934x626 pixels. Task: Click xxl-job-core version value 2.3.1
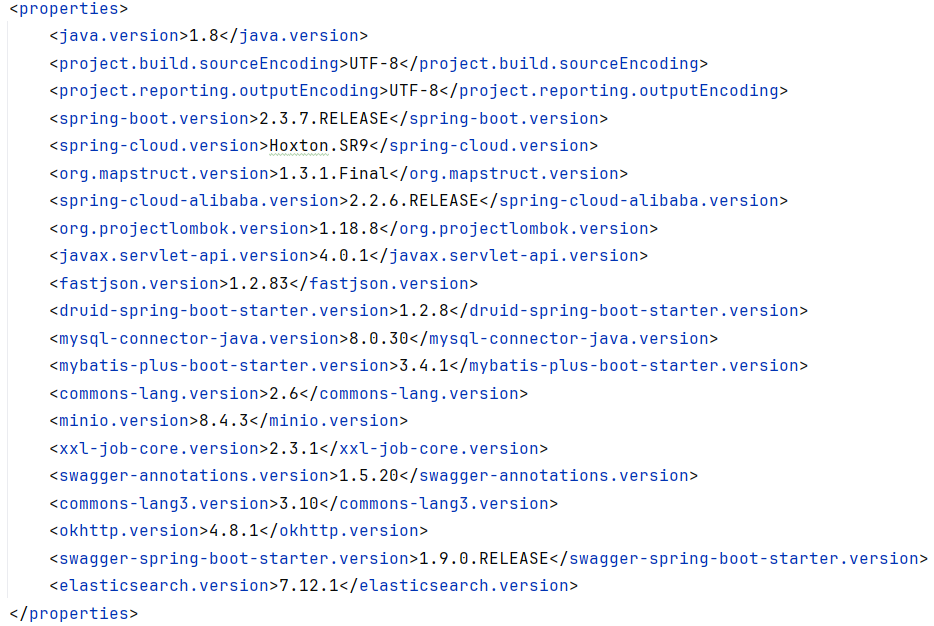click(x=294, y=449)
